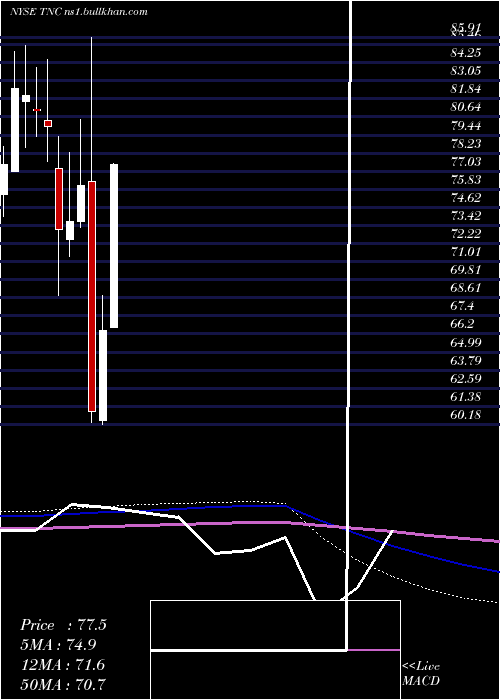Viewport: 500px width, 700px height.
Task: Select the 81.84 price axis label
Action: pyautogui.click(x=466, y=89)
